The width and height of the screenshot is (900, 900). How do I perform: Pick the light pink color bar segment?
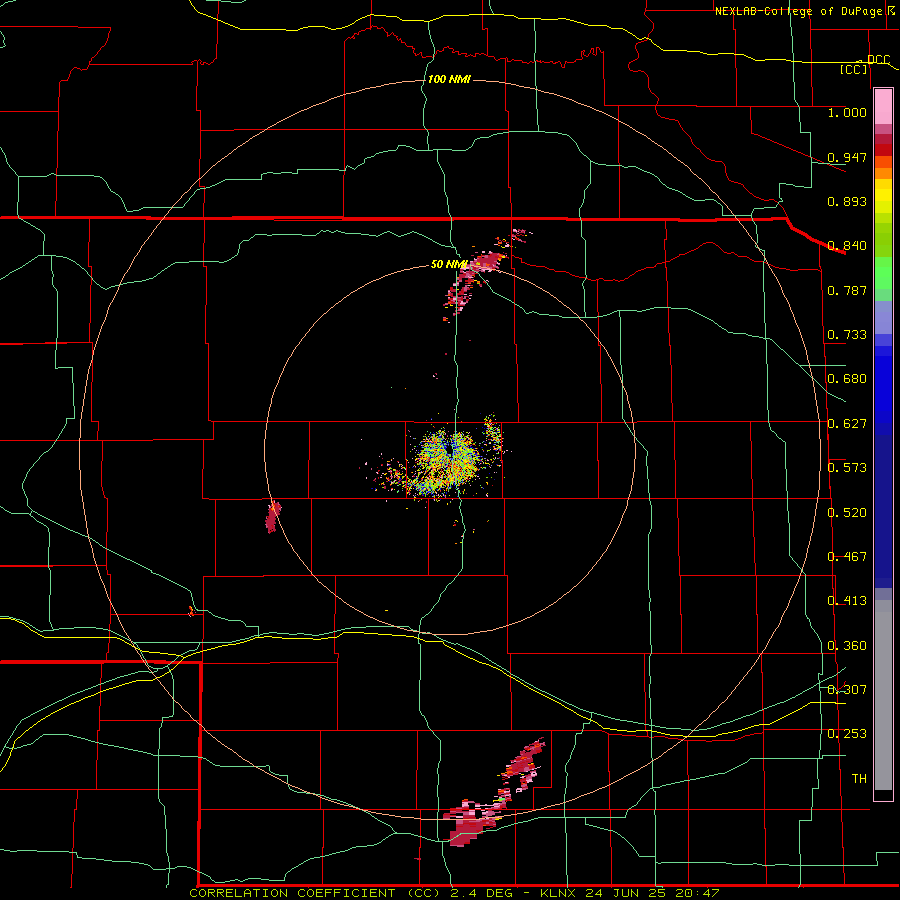(883, 107)
